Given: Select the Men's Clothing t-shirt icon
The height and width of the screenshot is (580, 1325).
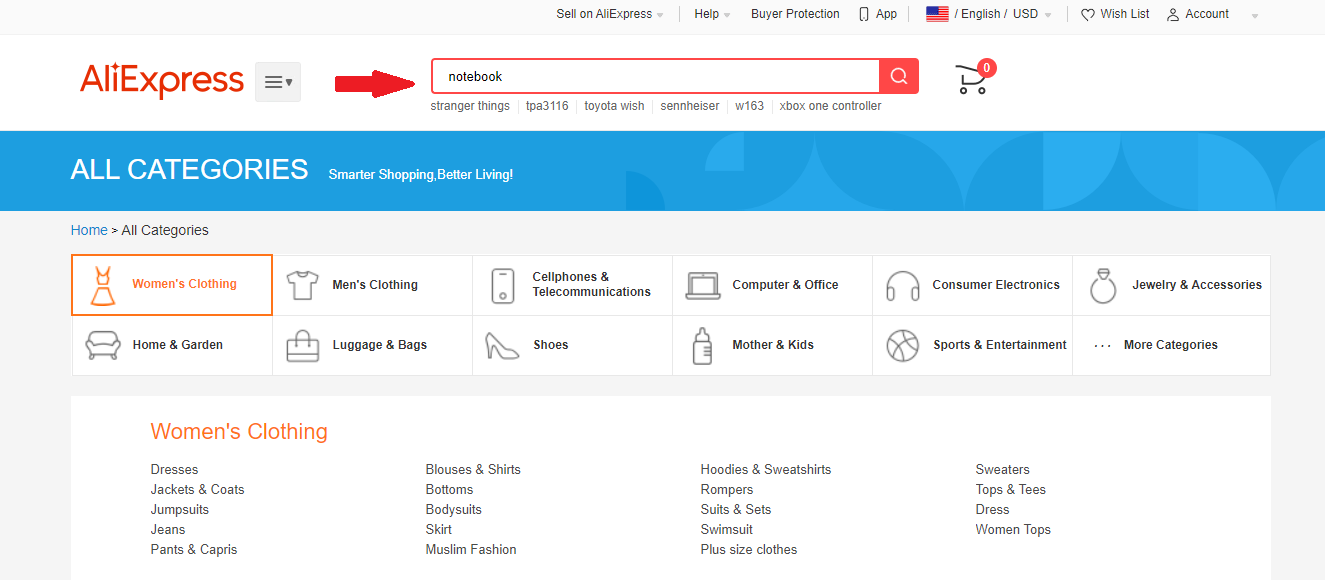Looking at the screenshot, I should pyautogui.click(x=302, y=285).
